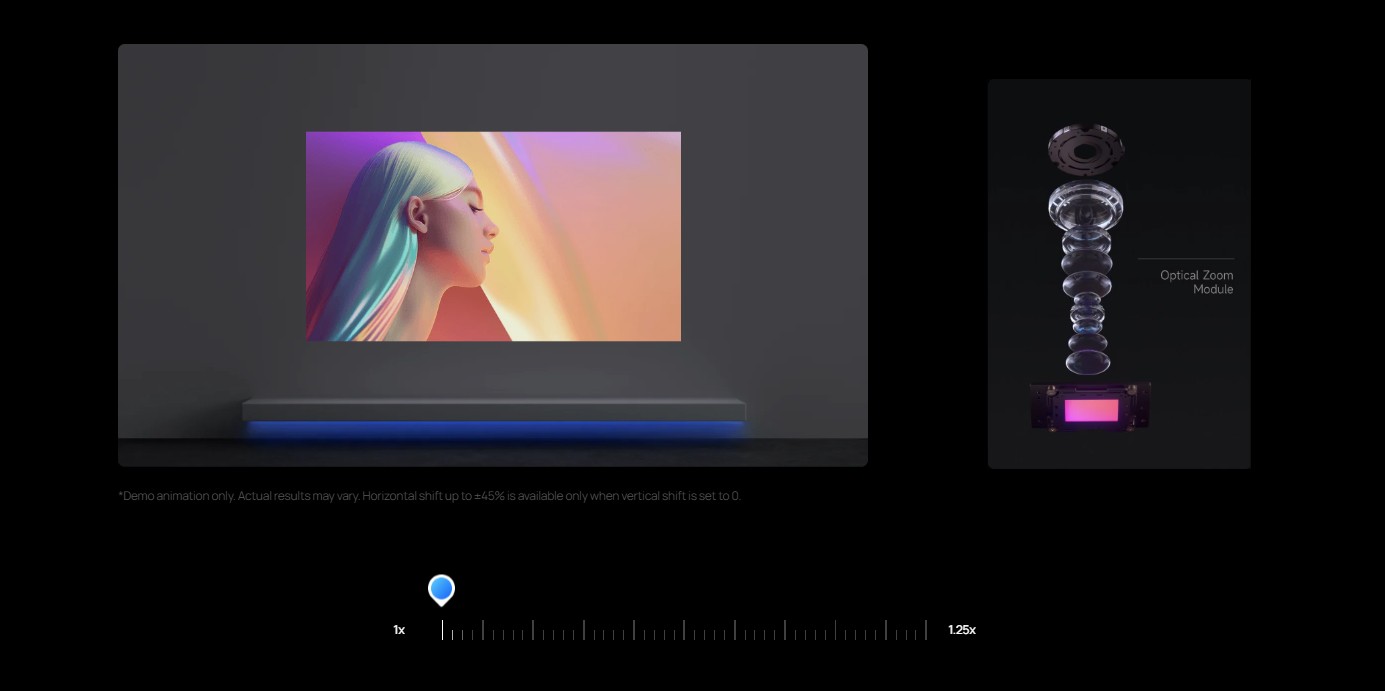Click the glowing pink display chip
The width and height of the screenshot is (1385, 691).
click(1091, 410)
